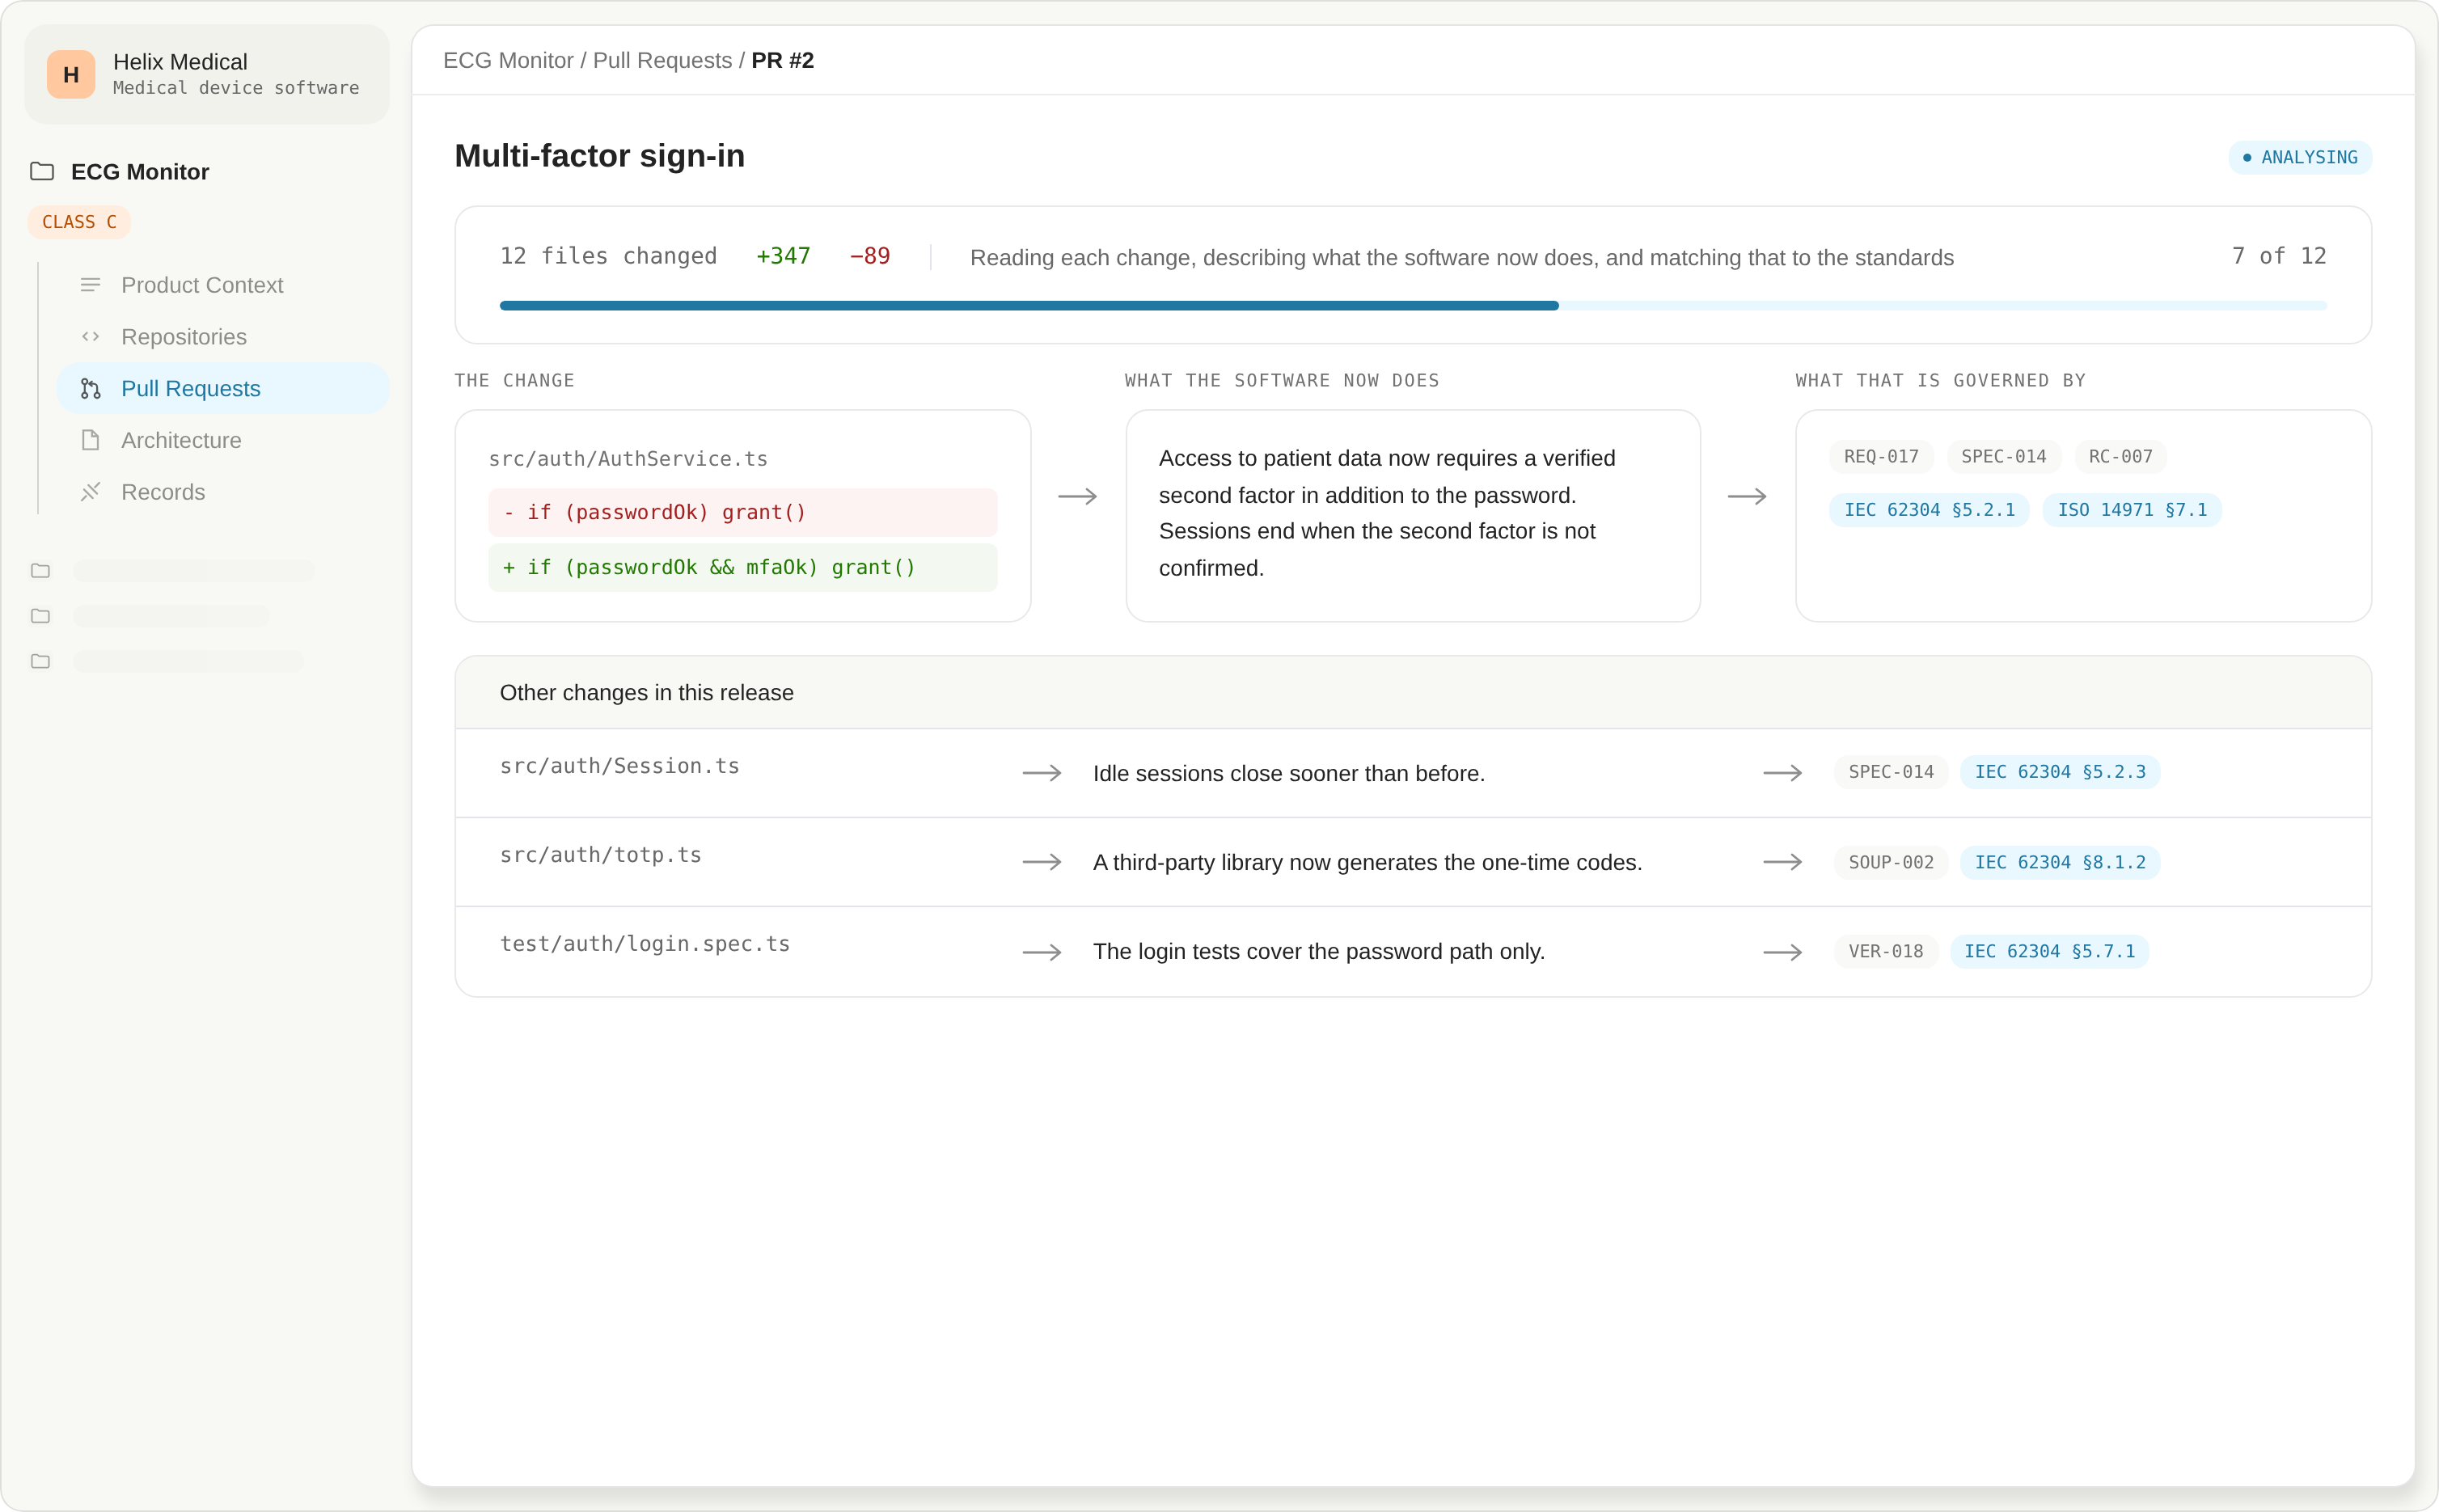Open VER-018 tag

point(1885,951)
